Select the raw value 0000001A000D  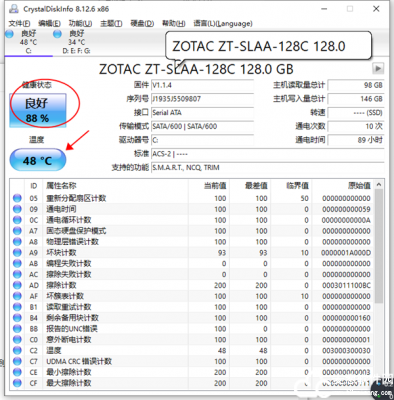coord(346,253)
